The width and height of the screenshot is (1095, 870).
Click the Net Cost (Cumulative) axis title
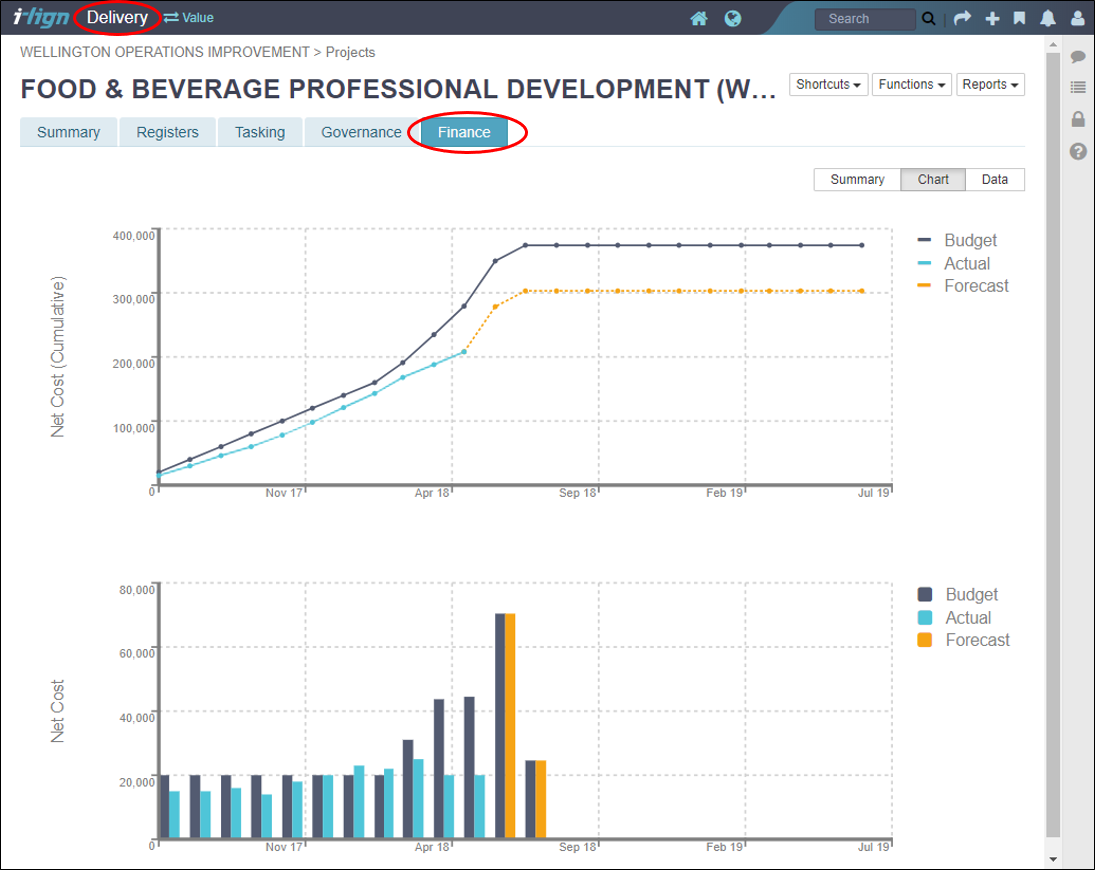58,357
